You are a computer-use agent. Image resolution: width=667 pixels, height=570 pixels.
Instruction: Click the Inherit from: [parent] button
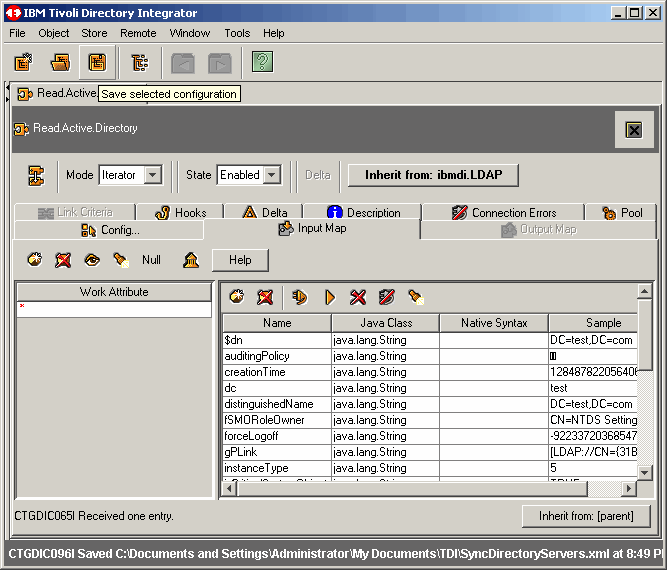point(586,516)
